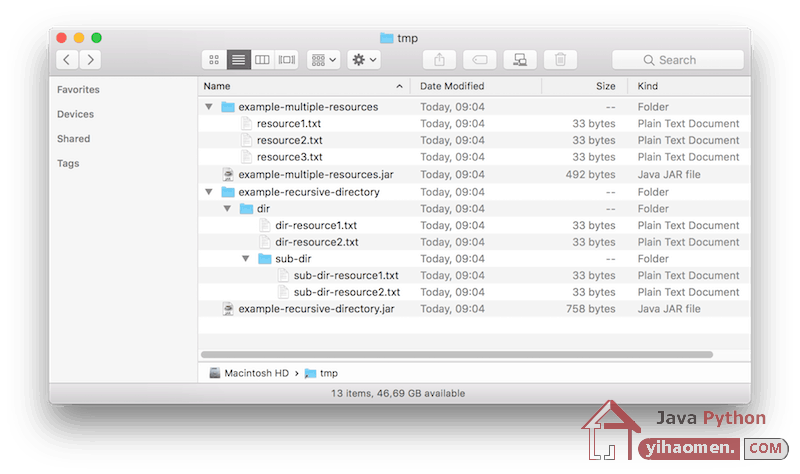Select the sub-dir-resource1.txt file name
This screenshot has width=800, height=474.
(x=346, y=276)
